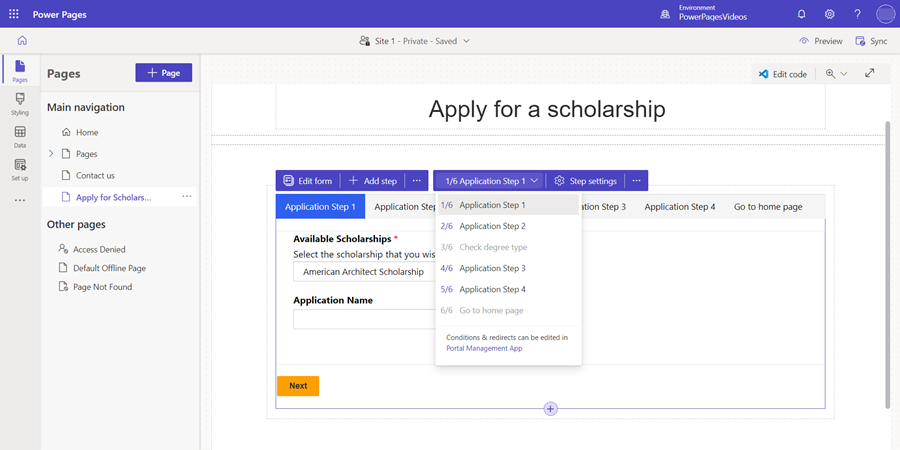Screen dimensions: 900x450
Task: Click the orange Next button
Action: click(298, 385)
